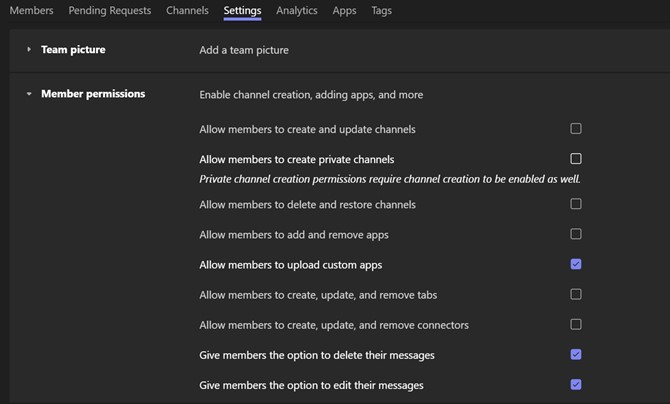Screen dimensions: 670x404
Task: Check create, update, and remove tabs box
Action: click(576, 294)
